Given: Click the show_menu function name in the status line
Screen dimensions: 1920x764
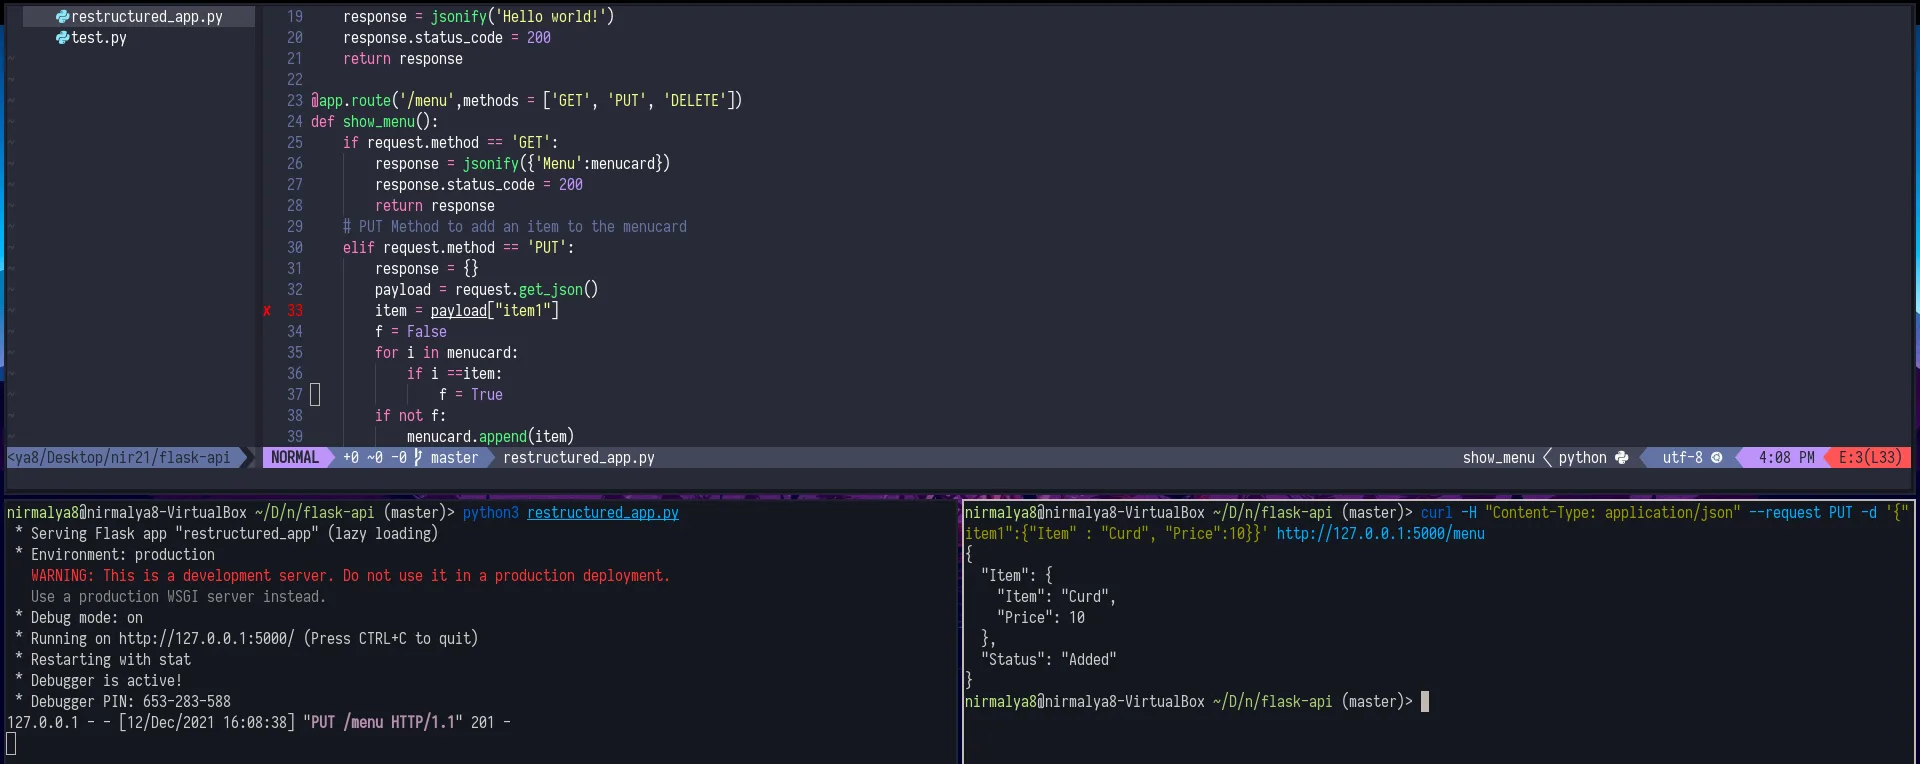Looking at the screenshot, I should pyautogui.click(x=1498, y=458).
